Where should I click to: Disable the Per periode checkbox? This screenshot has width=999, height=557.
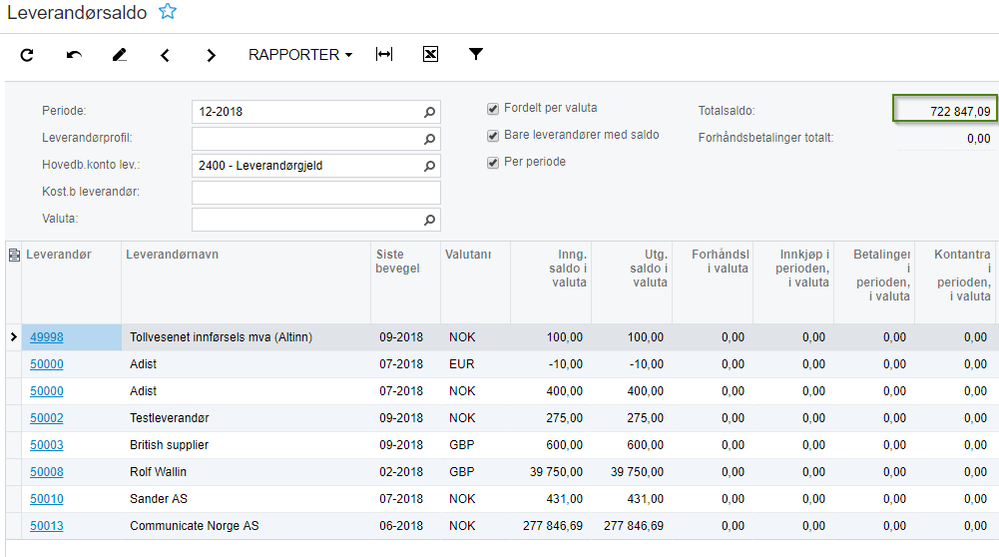point(493,162)
